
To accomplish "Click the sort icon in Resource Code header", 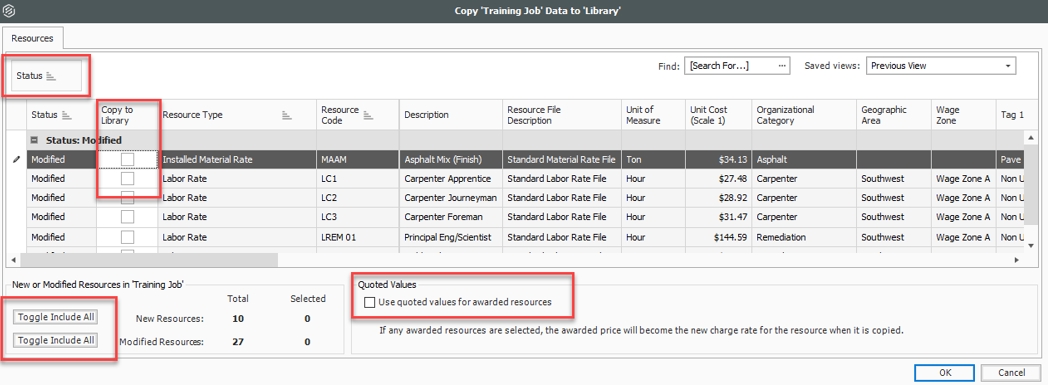I will point(368,115).
